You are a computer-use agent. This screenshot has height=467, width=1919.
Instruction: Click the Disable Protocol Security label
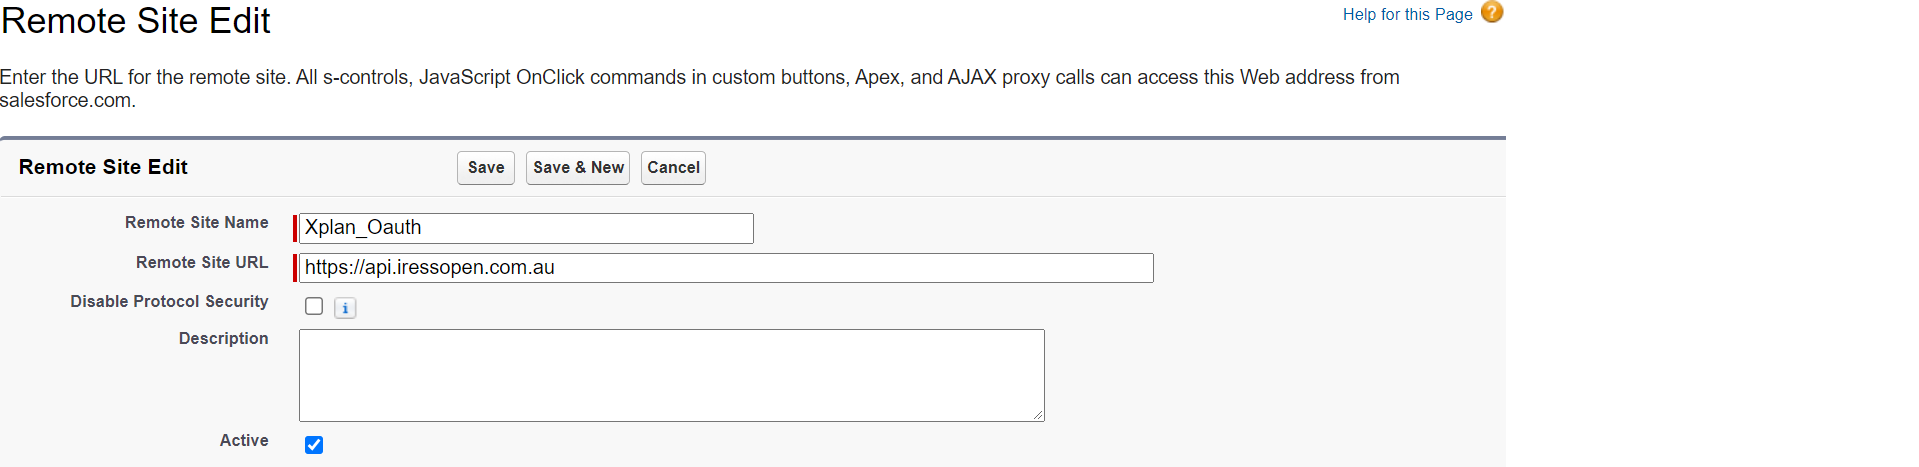pyautogui.click(x=169, y=302)
